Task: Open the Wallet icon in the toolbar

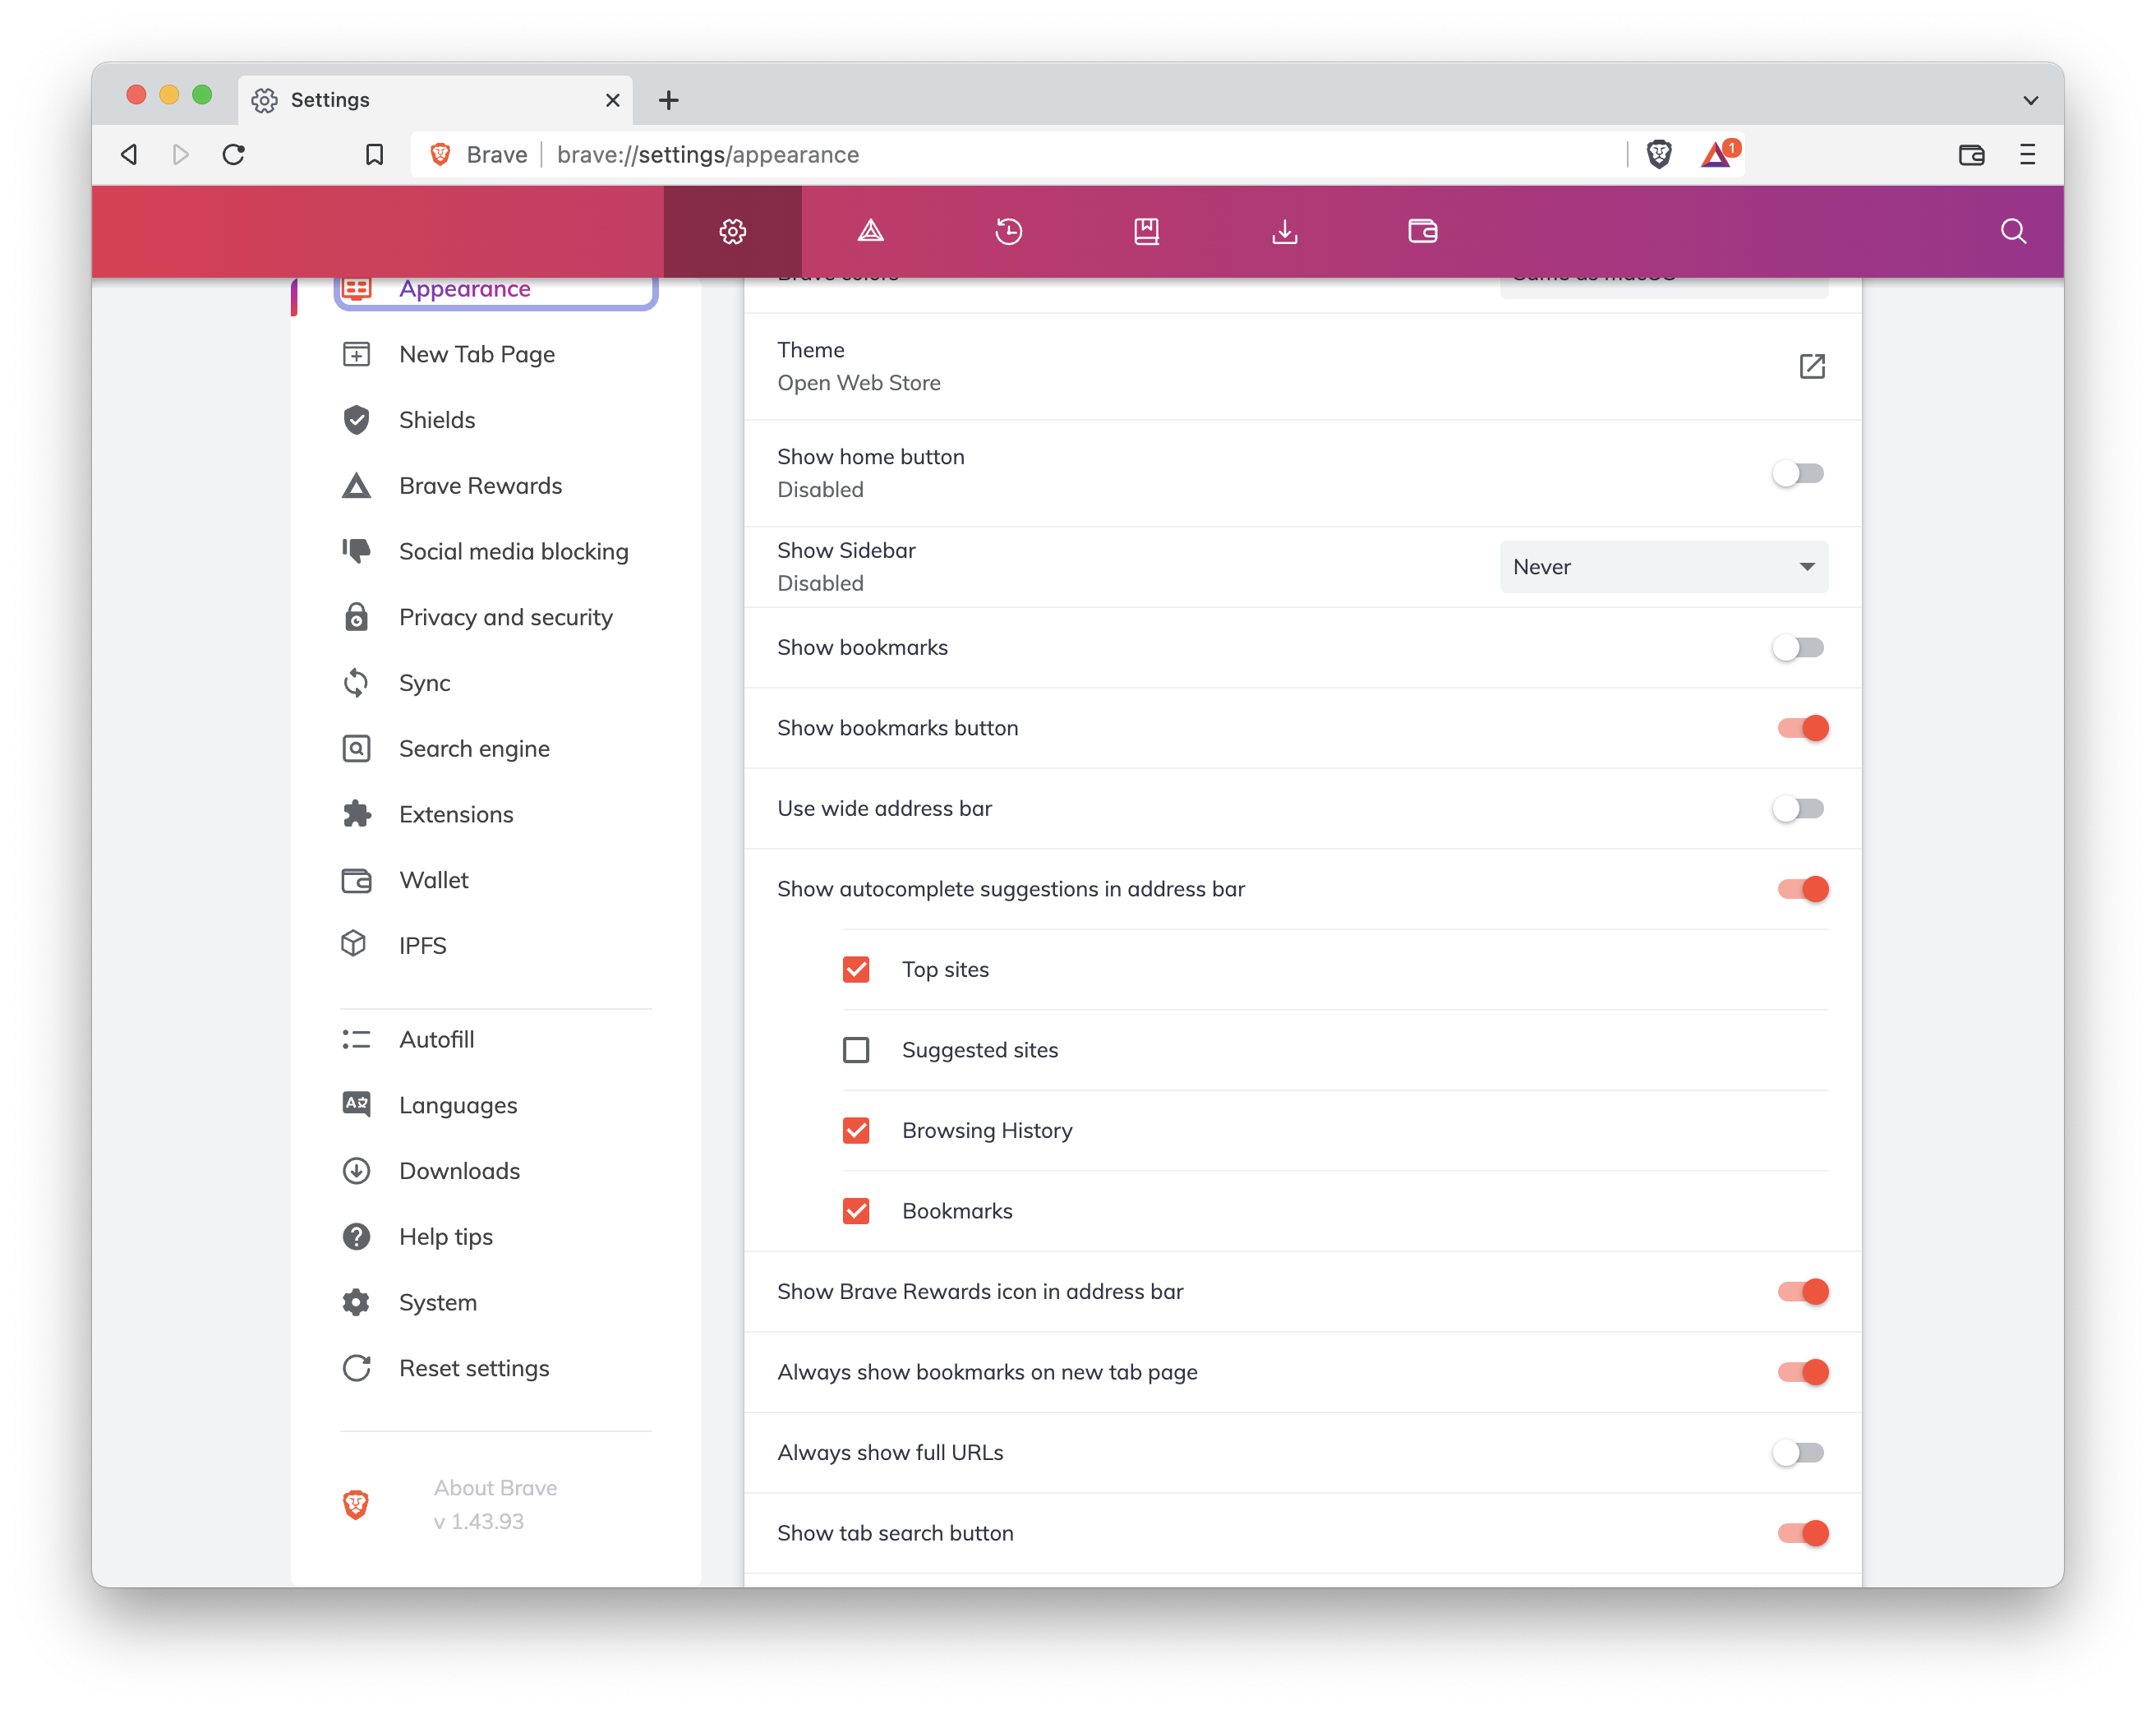Action: (1423, 231)
